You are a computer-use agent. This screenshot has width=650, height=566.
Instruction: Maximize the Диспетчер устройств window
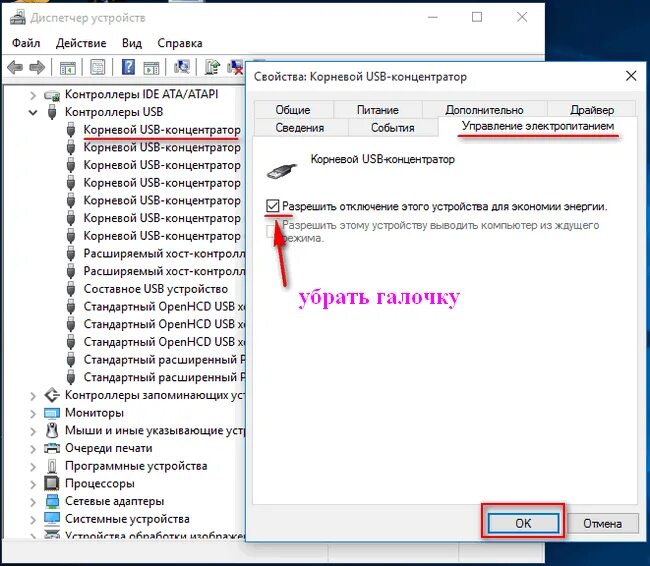coord(477,17)
